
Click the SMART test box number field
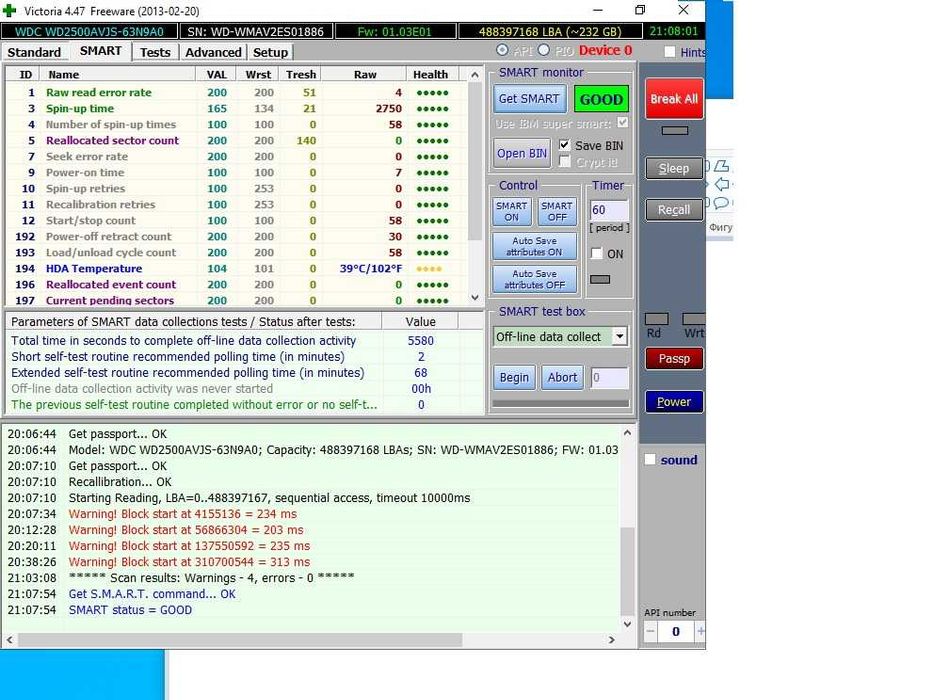(609, 378)
